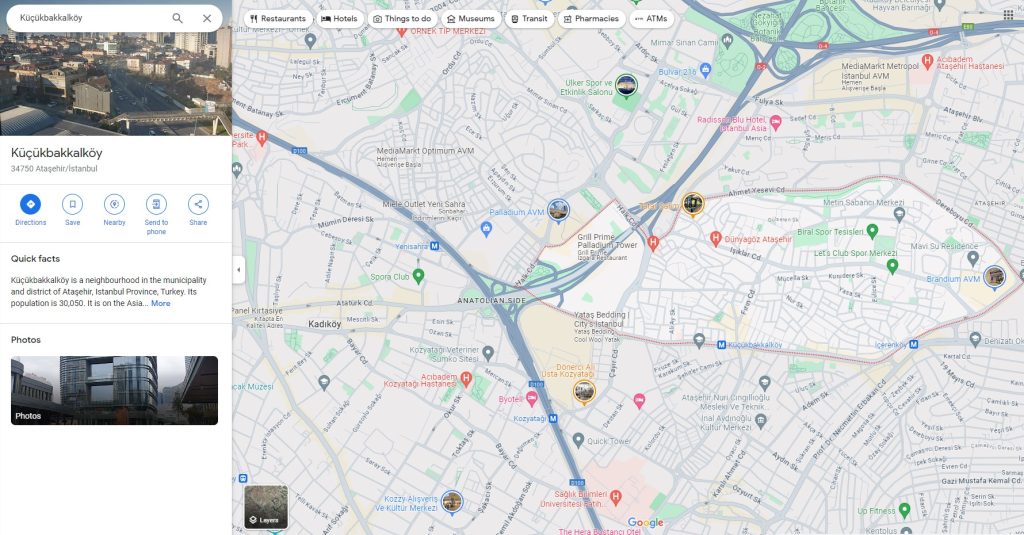Click Acıbadem Ataşehir Hastanesi marker

pyautogui.click(x=927, y=61)
